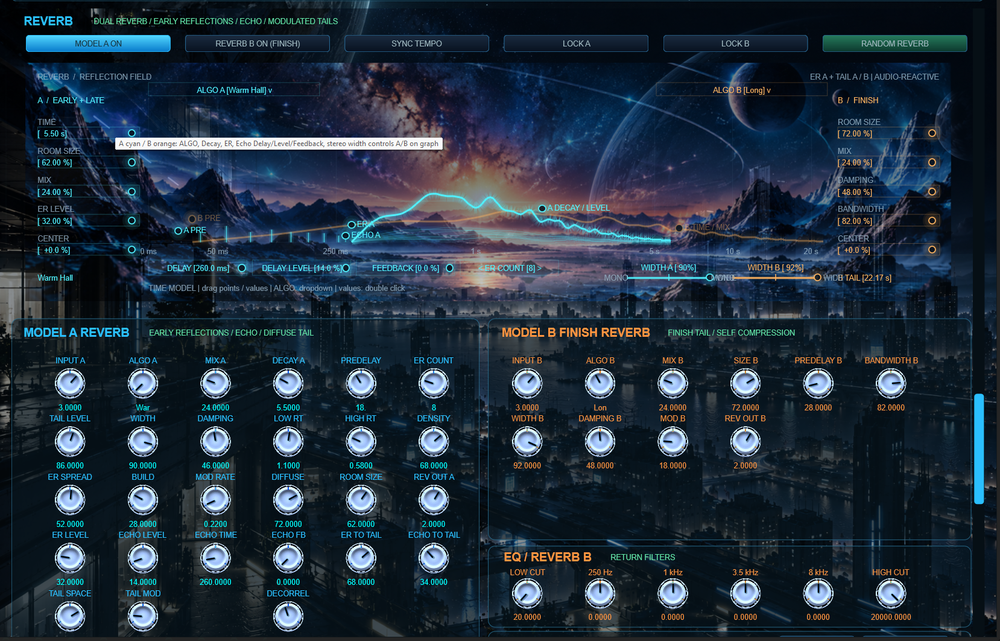The image size is (1000, 641).
Task: Click the WIDTH A [90%] slider handle
Action: (x=709, y=277)
